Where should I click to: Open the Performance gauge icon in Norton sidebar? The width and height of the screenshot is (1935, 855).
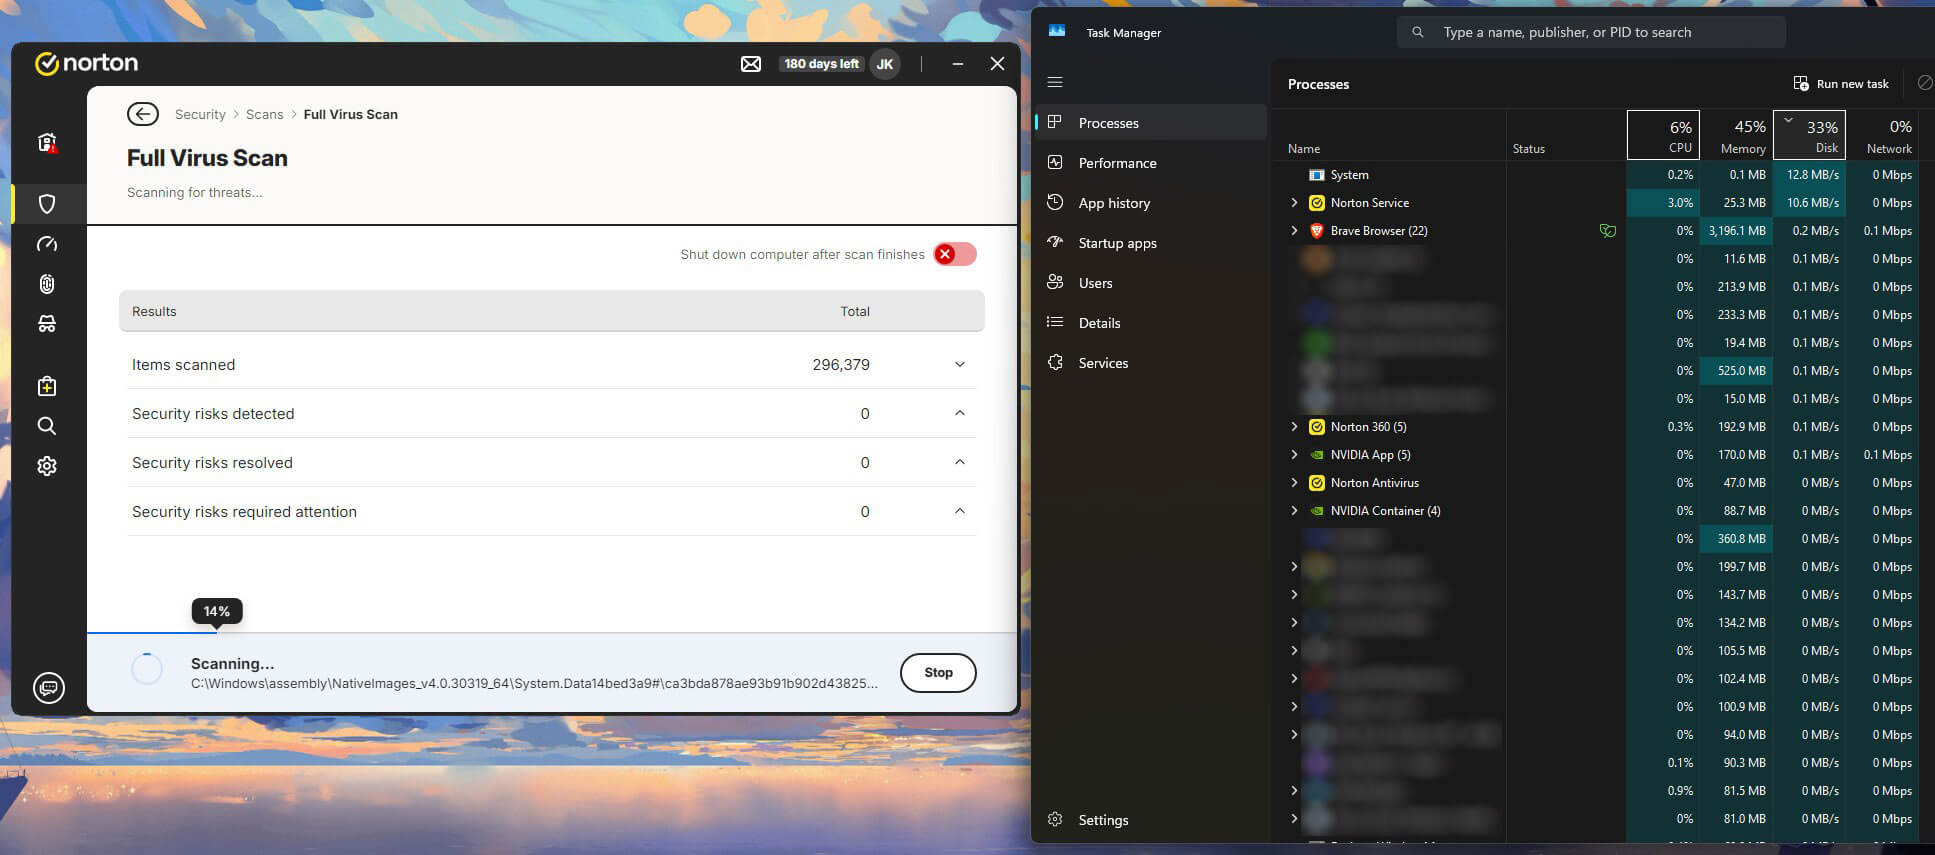click(47, 244)
